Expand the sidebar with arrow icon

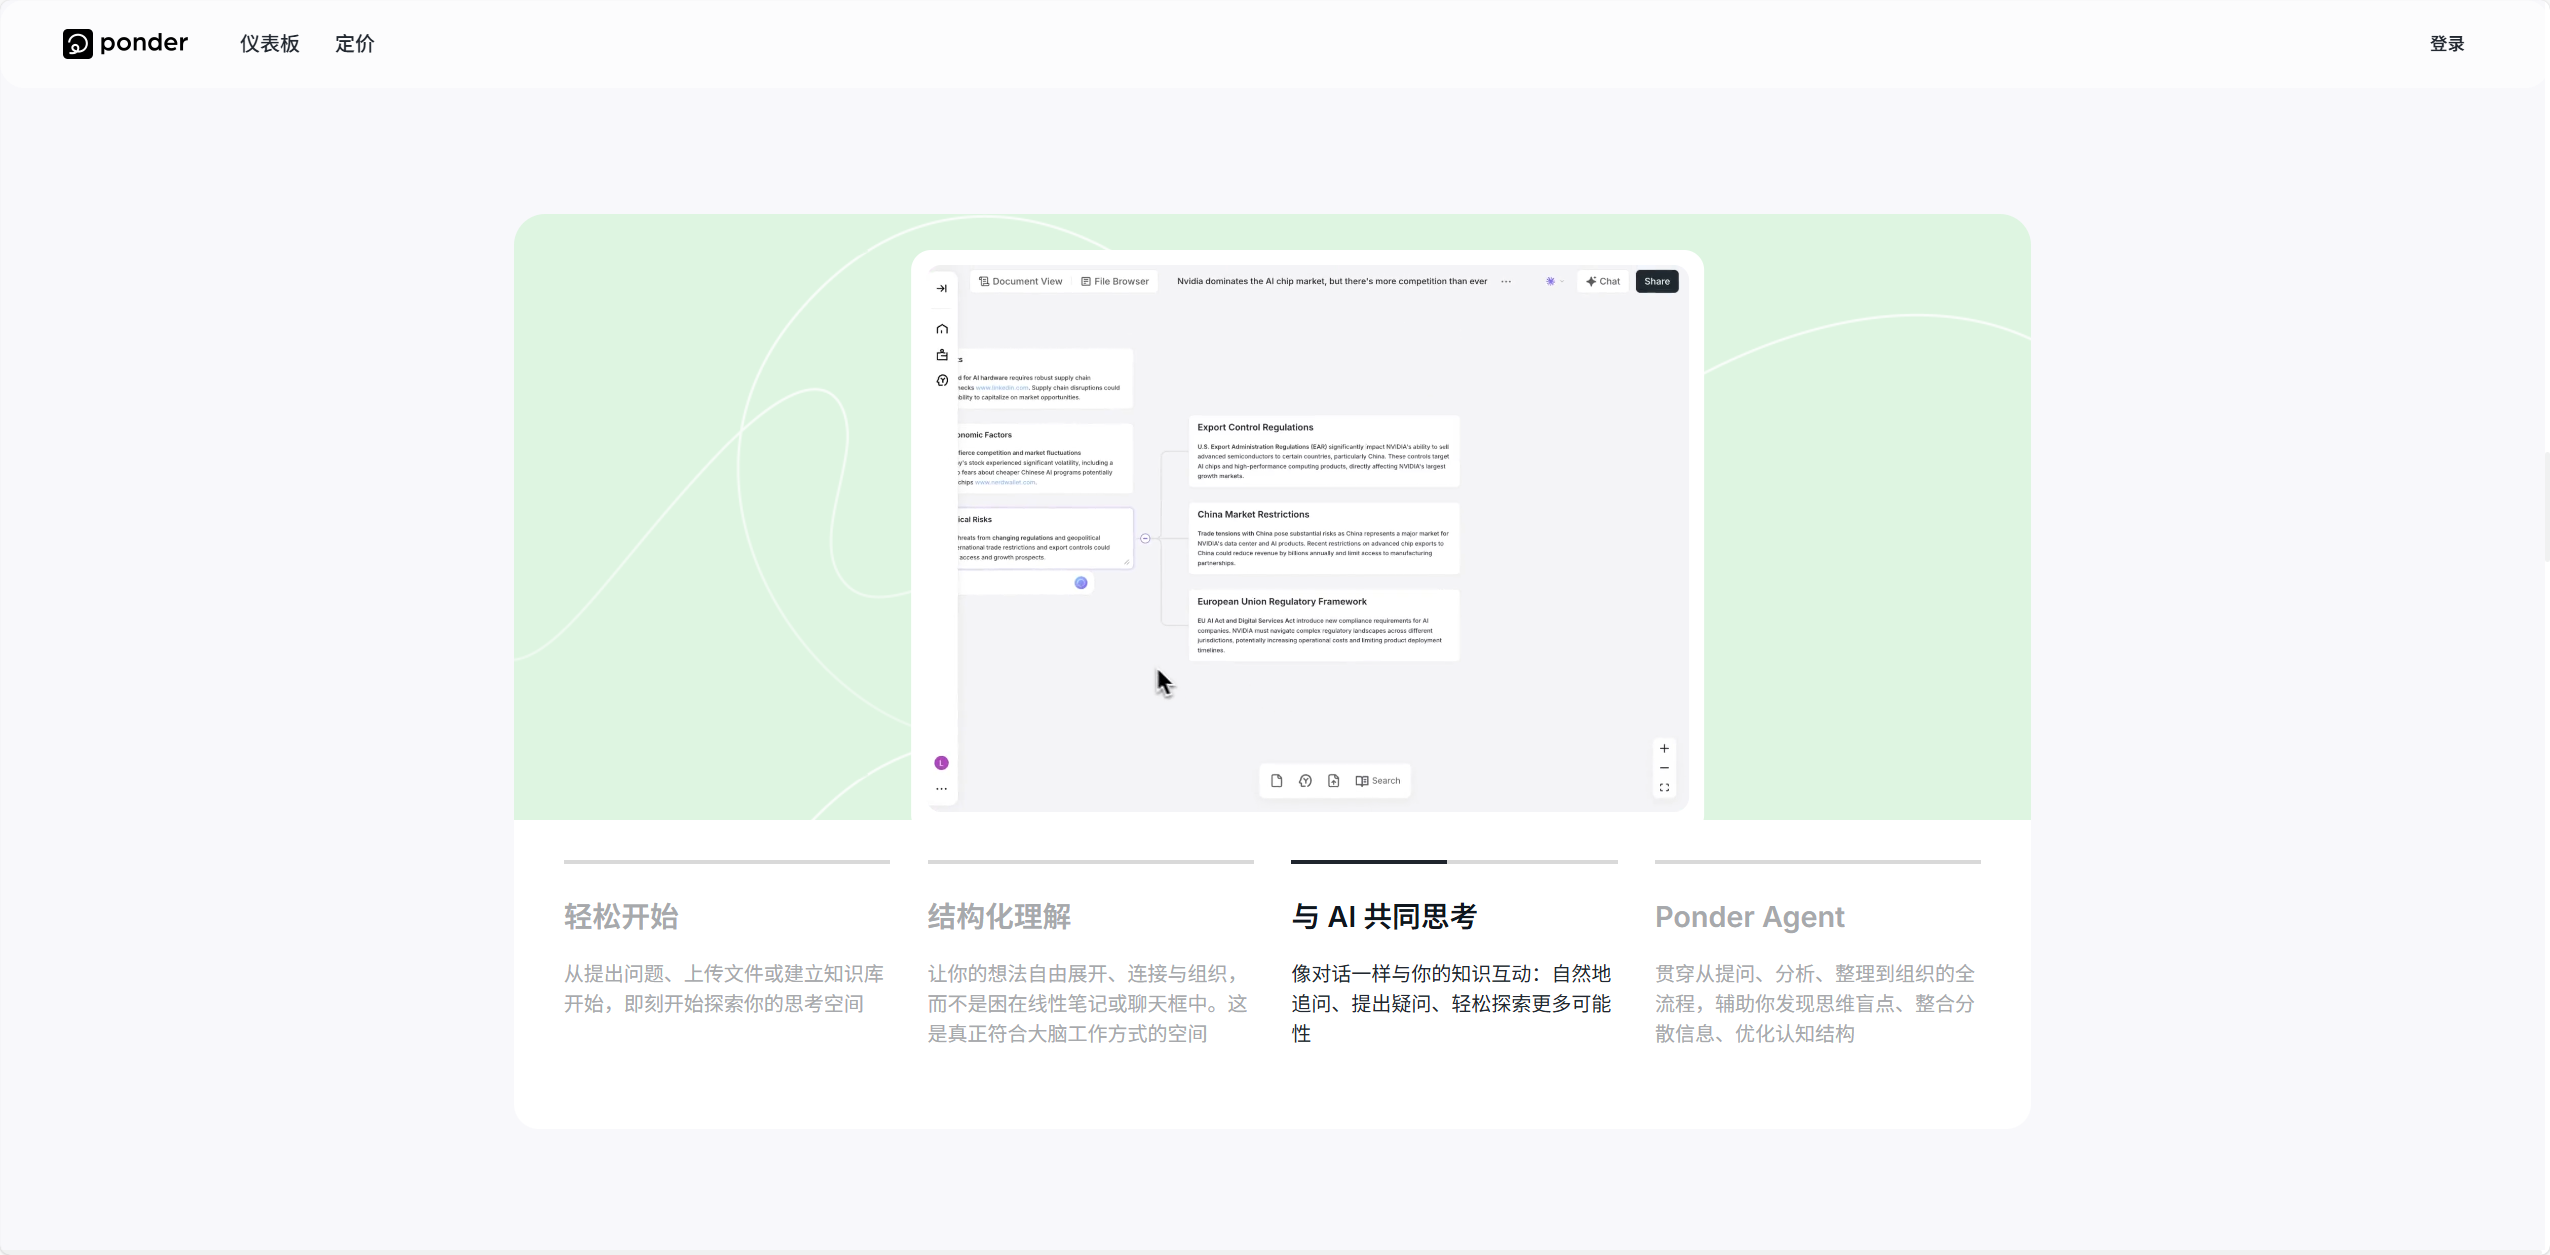click(941, 288)
